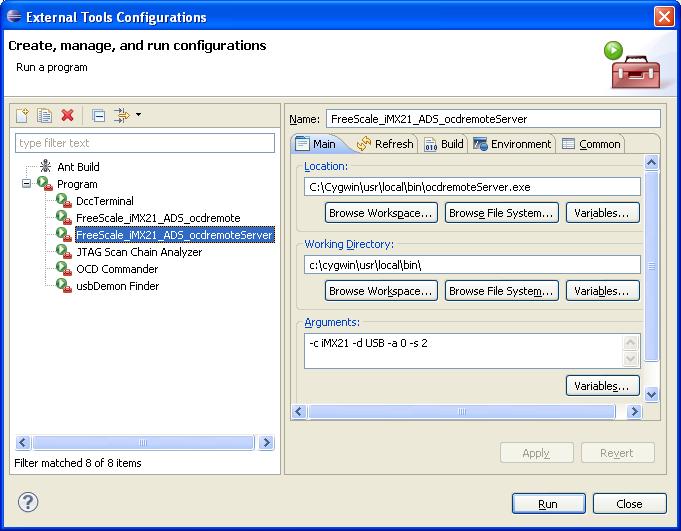Click the Collapse All toolbar icon
681x531 pixels.
[x=98, y=116]
